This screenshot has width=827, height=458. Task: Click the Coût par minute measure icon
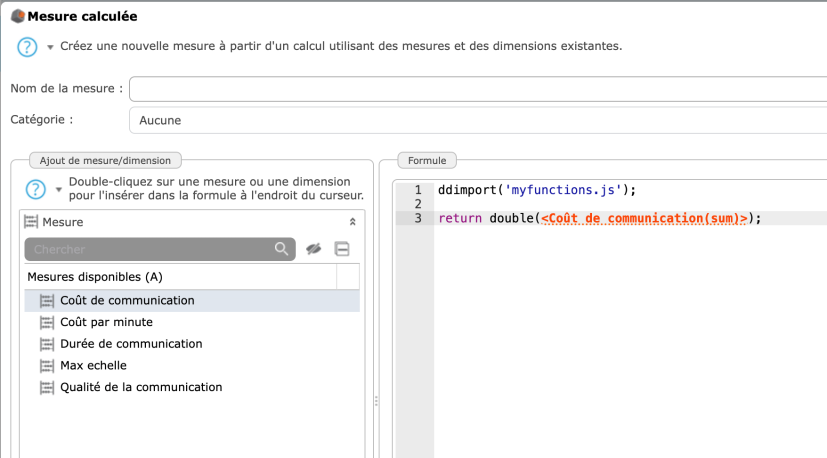click(x=46, y=322)
